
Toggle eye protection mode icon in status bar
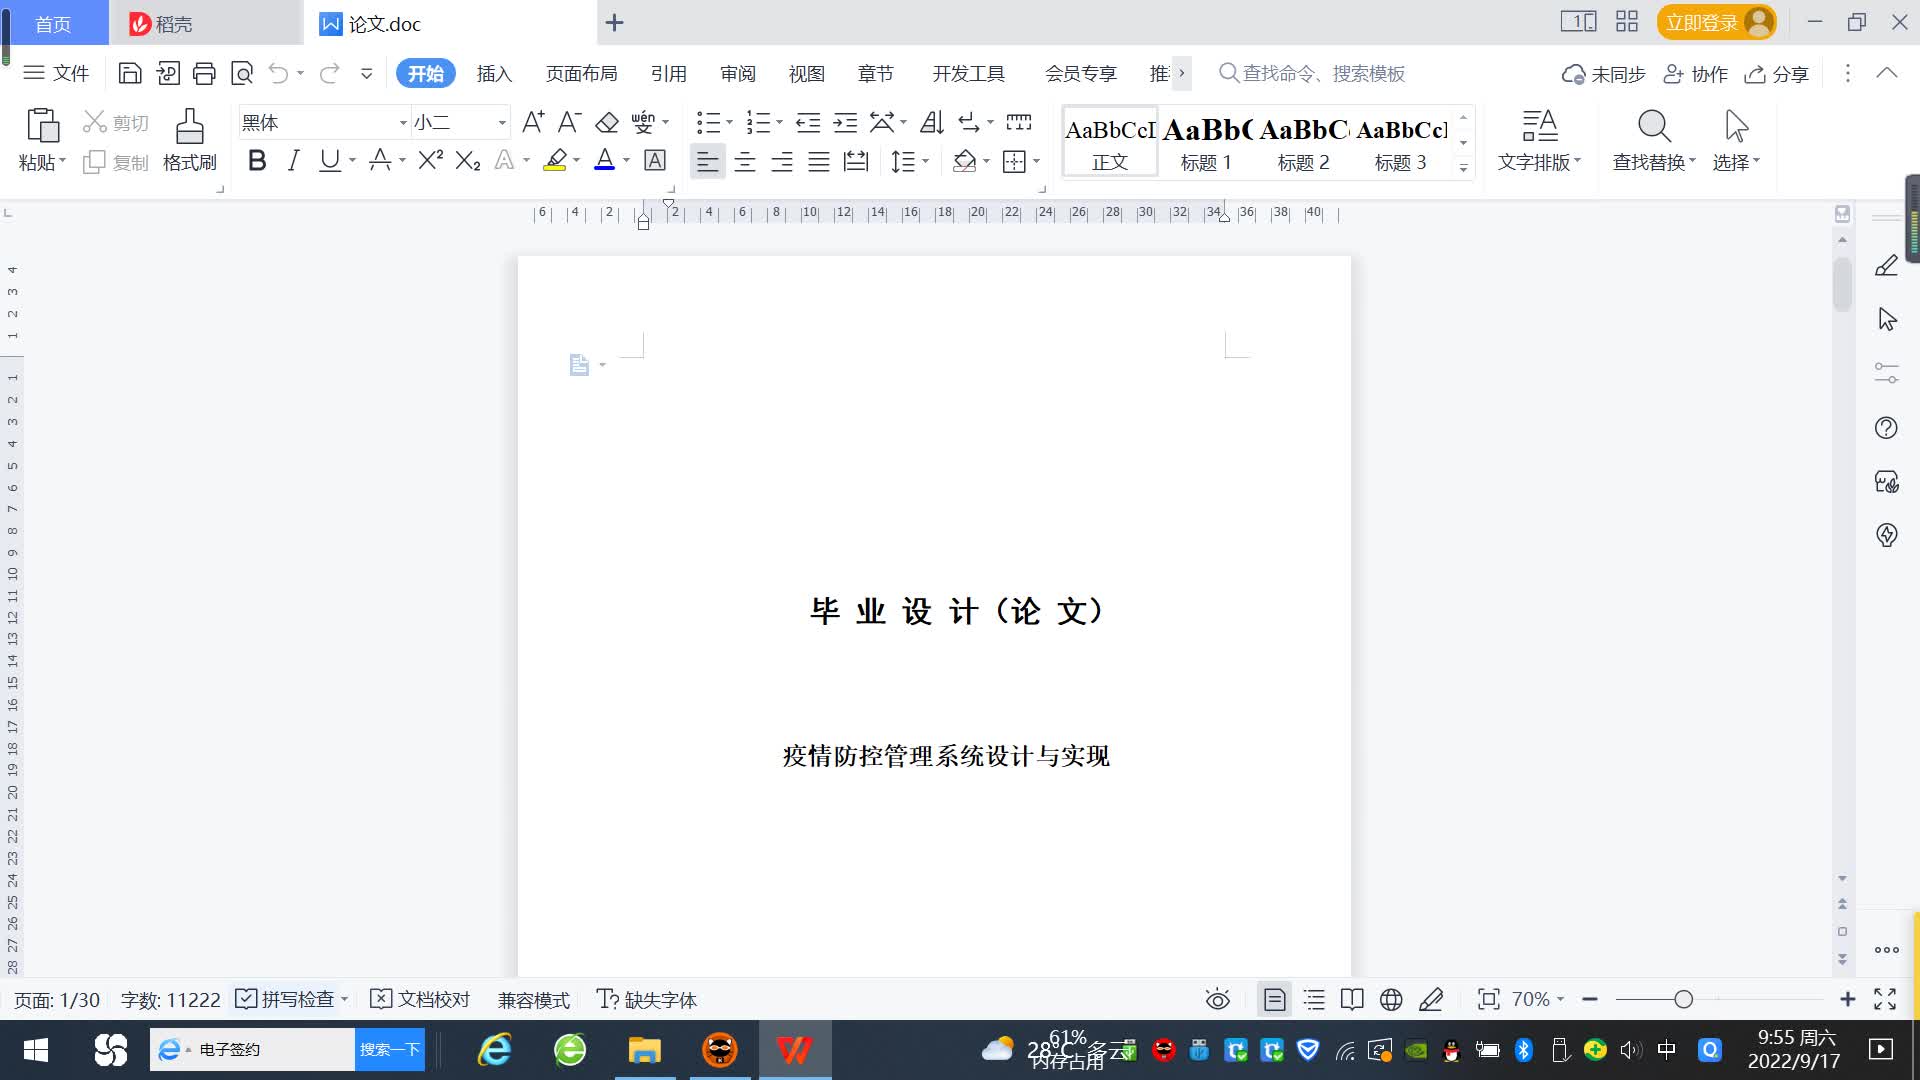[1217, 999]
